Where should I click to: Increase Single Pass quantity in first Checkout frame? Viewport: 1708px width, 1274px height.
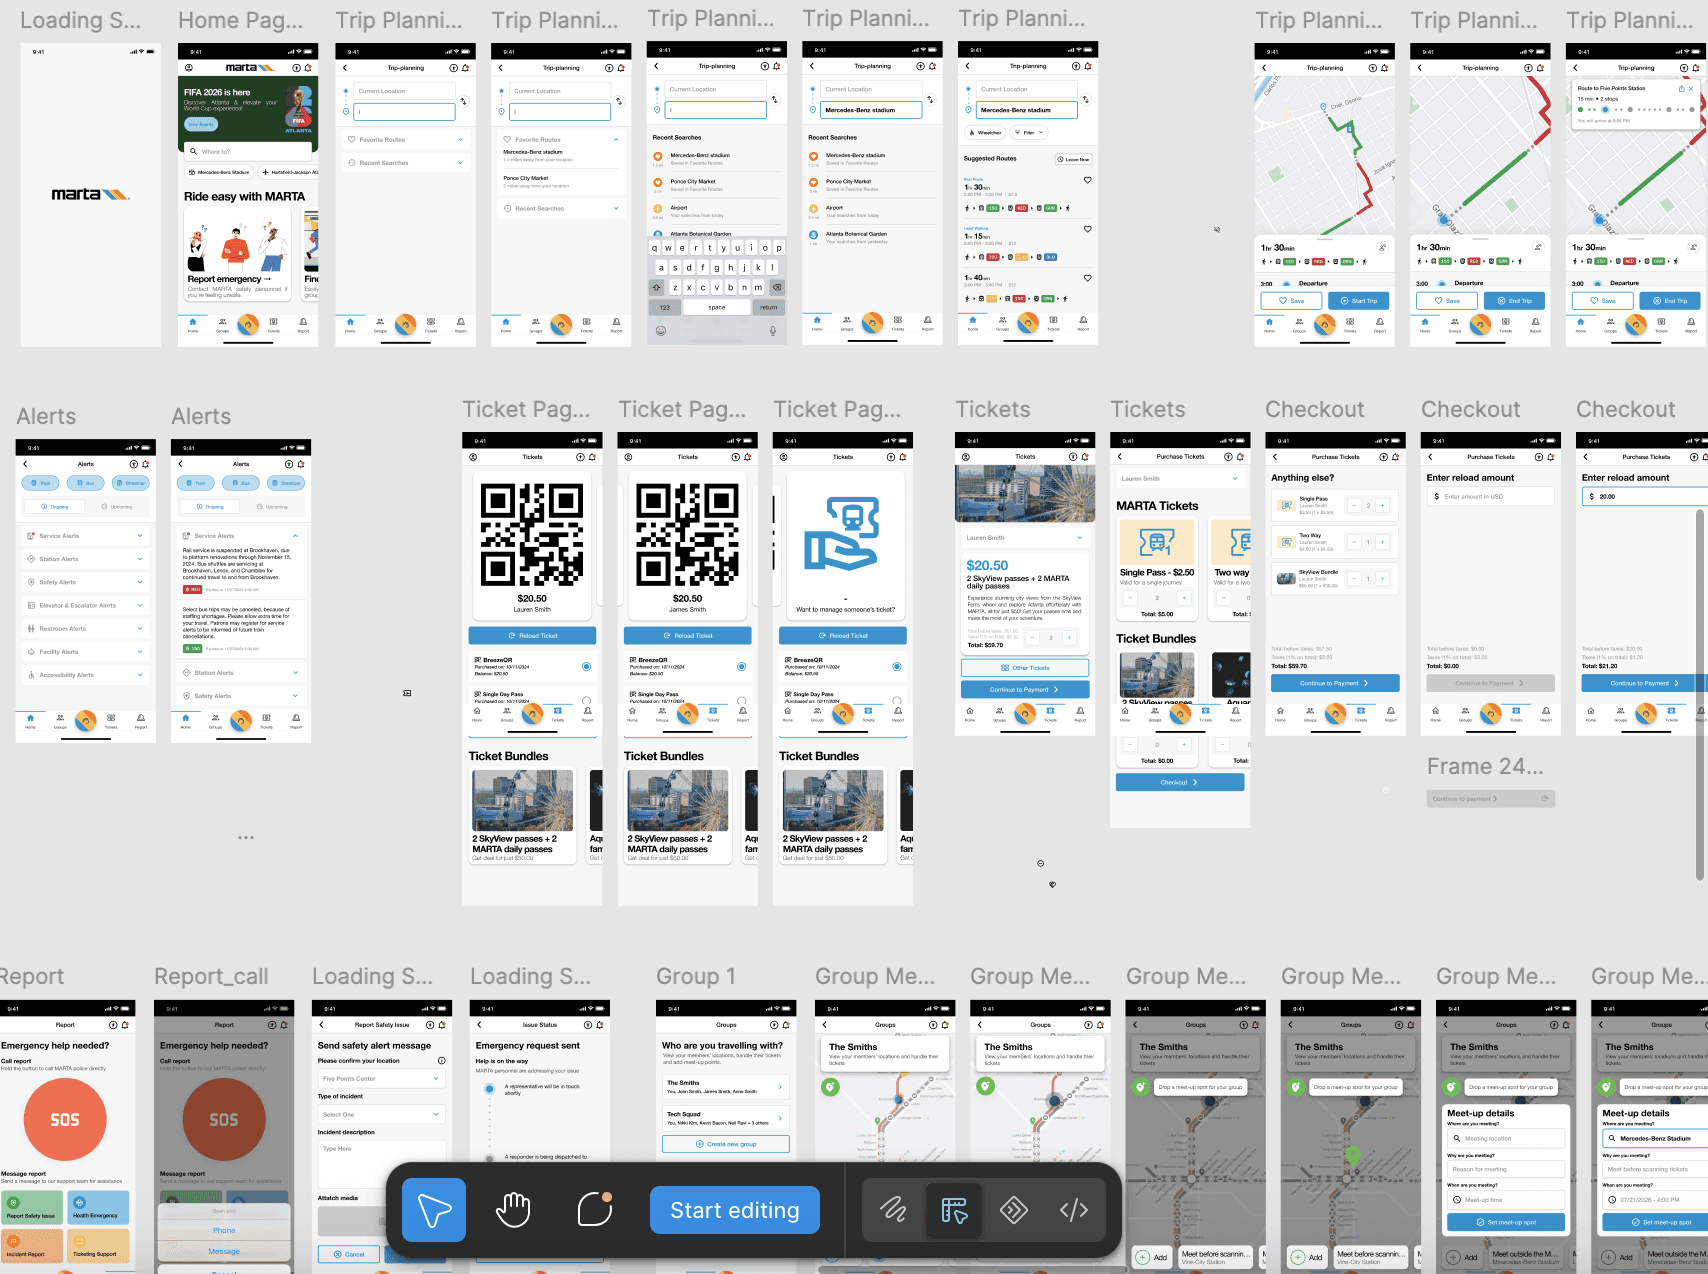pos(1383,506)
